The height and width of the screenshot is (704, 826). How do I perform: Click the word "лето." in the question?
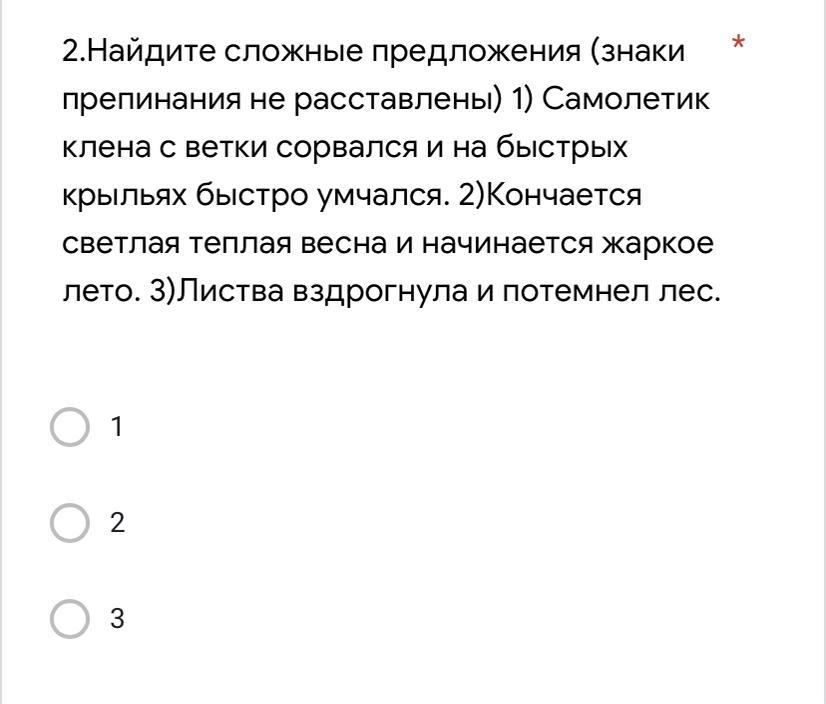(x=102, y=292)
